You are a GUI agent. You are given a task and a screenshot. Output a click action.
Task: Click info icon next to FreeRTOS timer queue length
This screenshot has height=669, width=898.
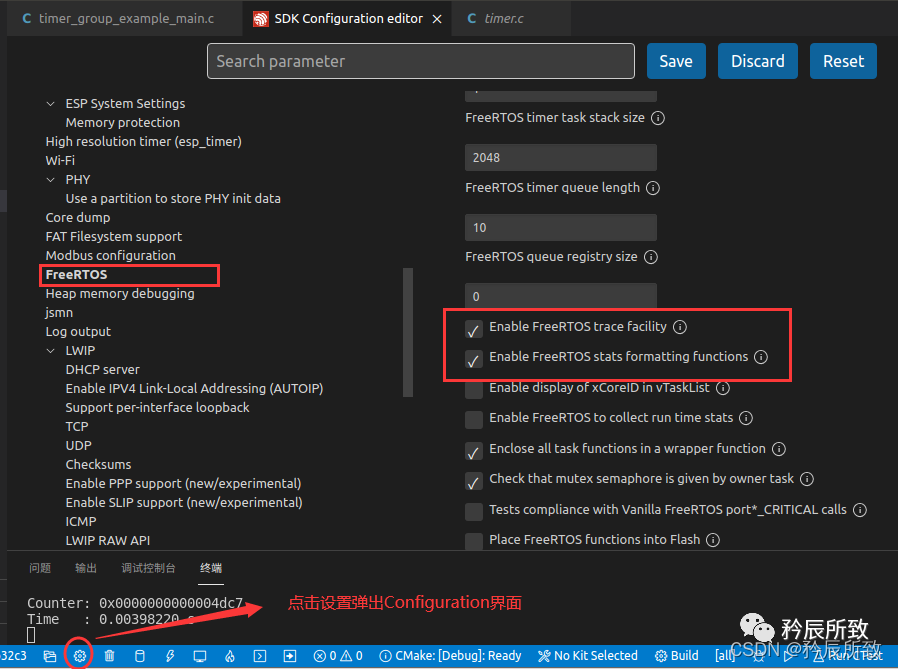click(652, 188)
